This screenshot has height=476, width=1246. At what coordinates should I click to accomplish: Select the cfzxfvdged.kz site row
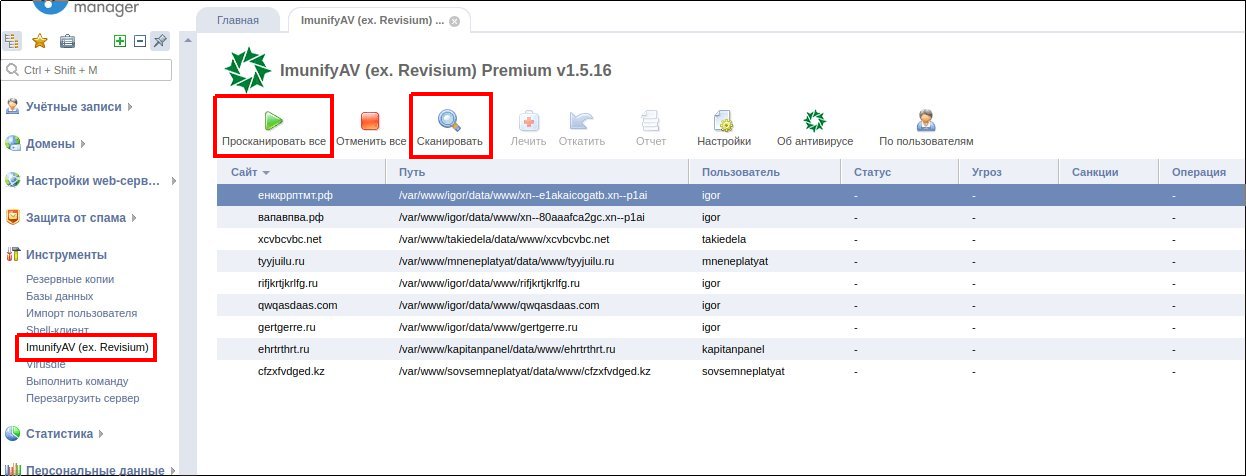[732, 371]
